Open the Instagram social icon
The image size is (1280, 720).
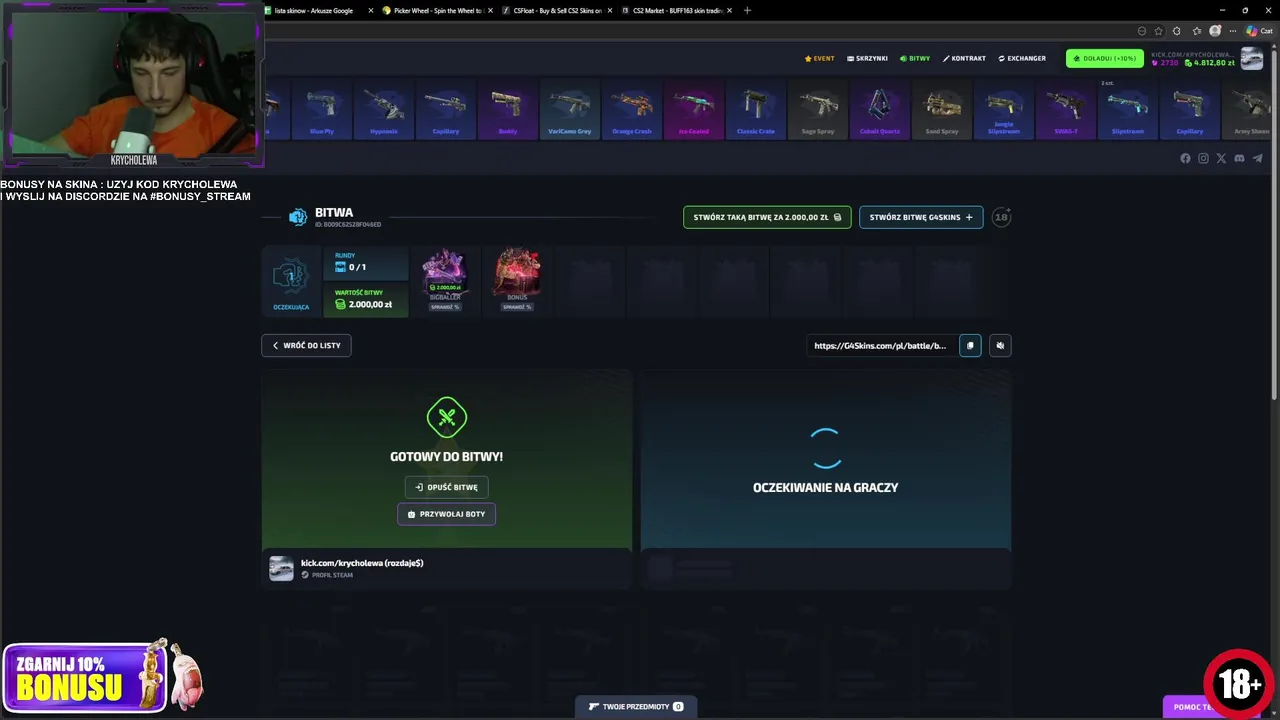(x=1203, y=158)
